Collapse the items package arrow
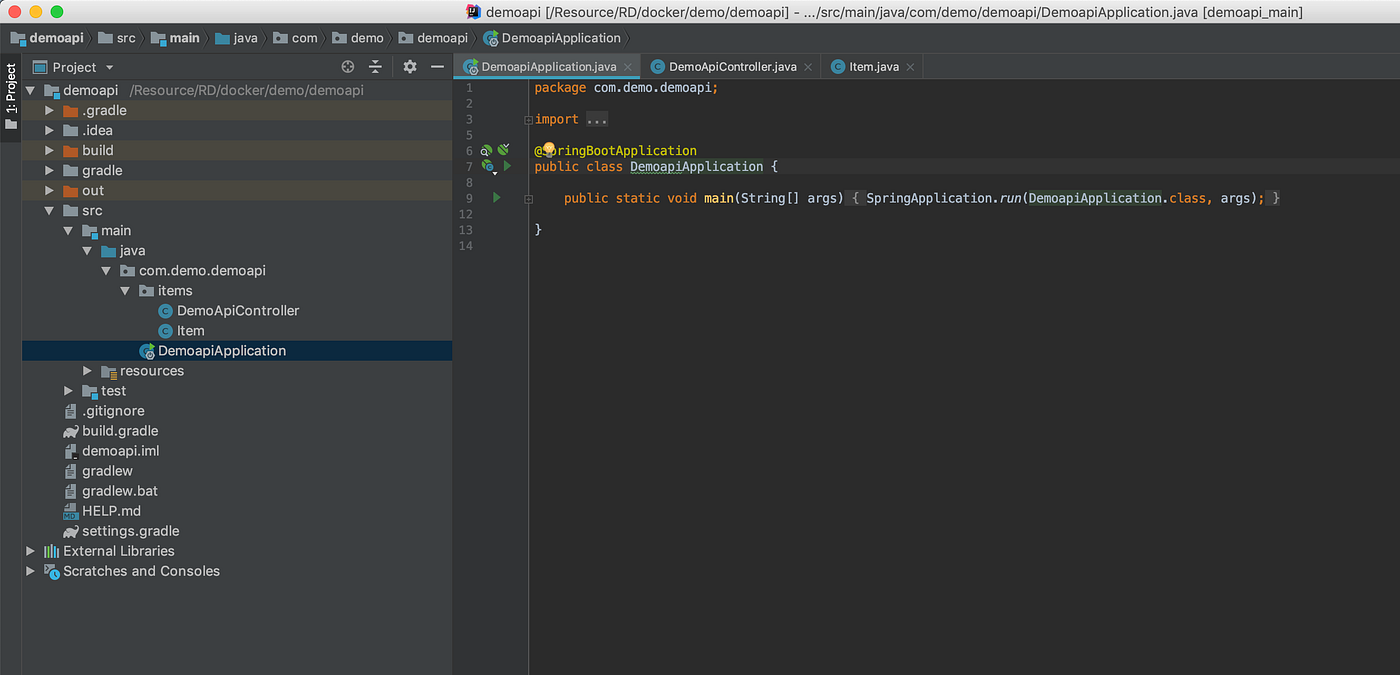 pos(125,291)
